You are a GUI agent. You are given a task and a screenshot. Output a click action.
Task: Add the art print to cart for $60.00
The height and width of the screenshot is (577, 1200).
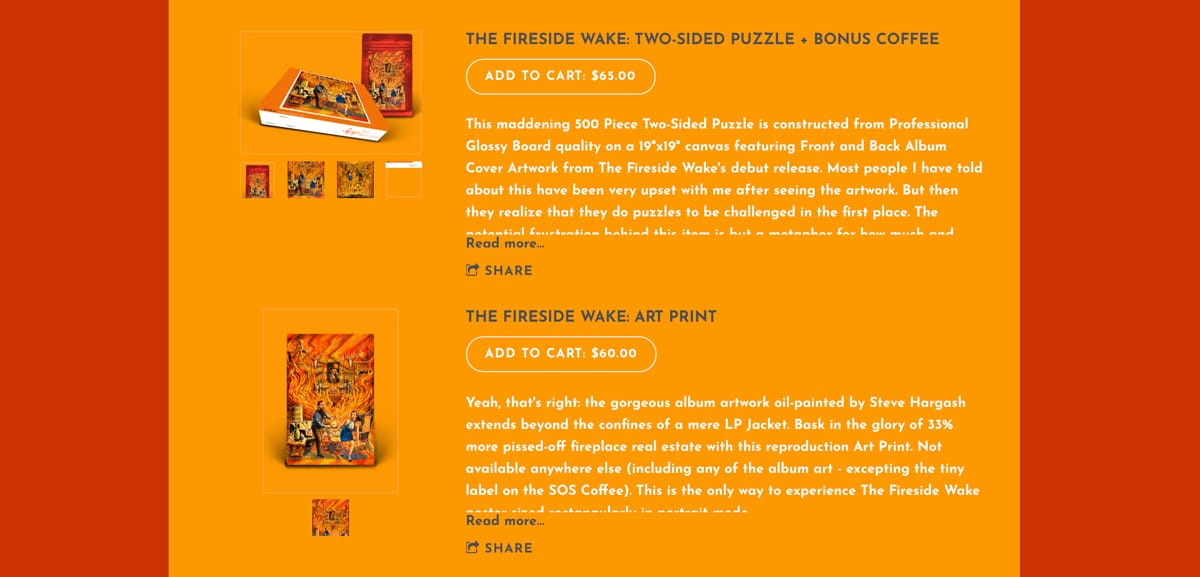click(x=560, y=353)
